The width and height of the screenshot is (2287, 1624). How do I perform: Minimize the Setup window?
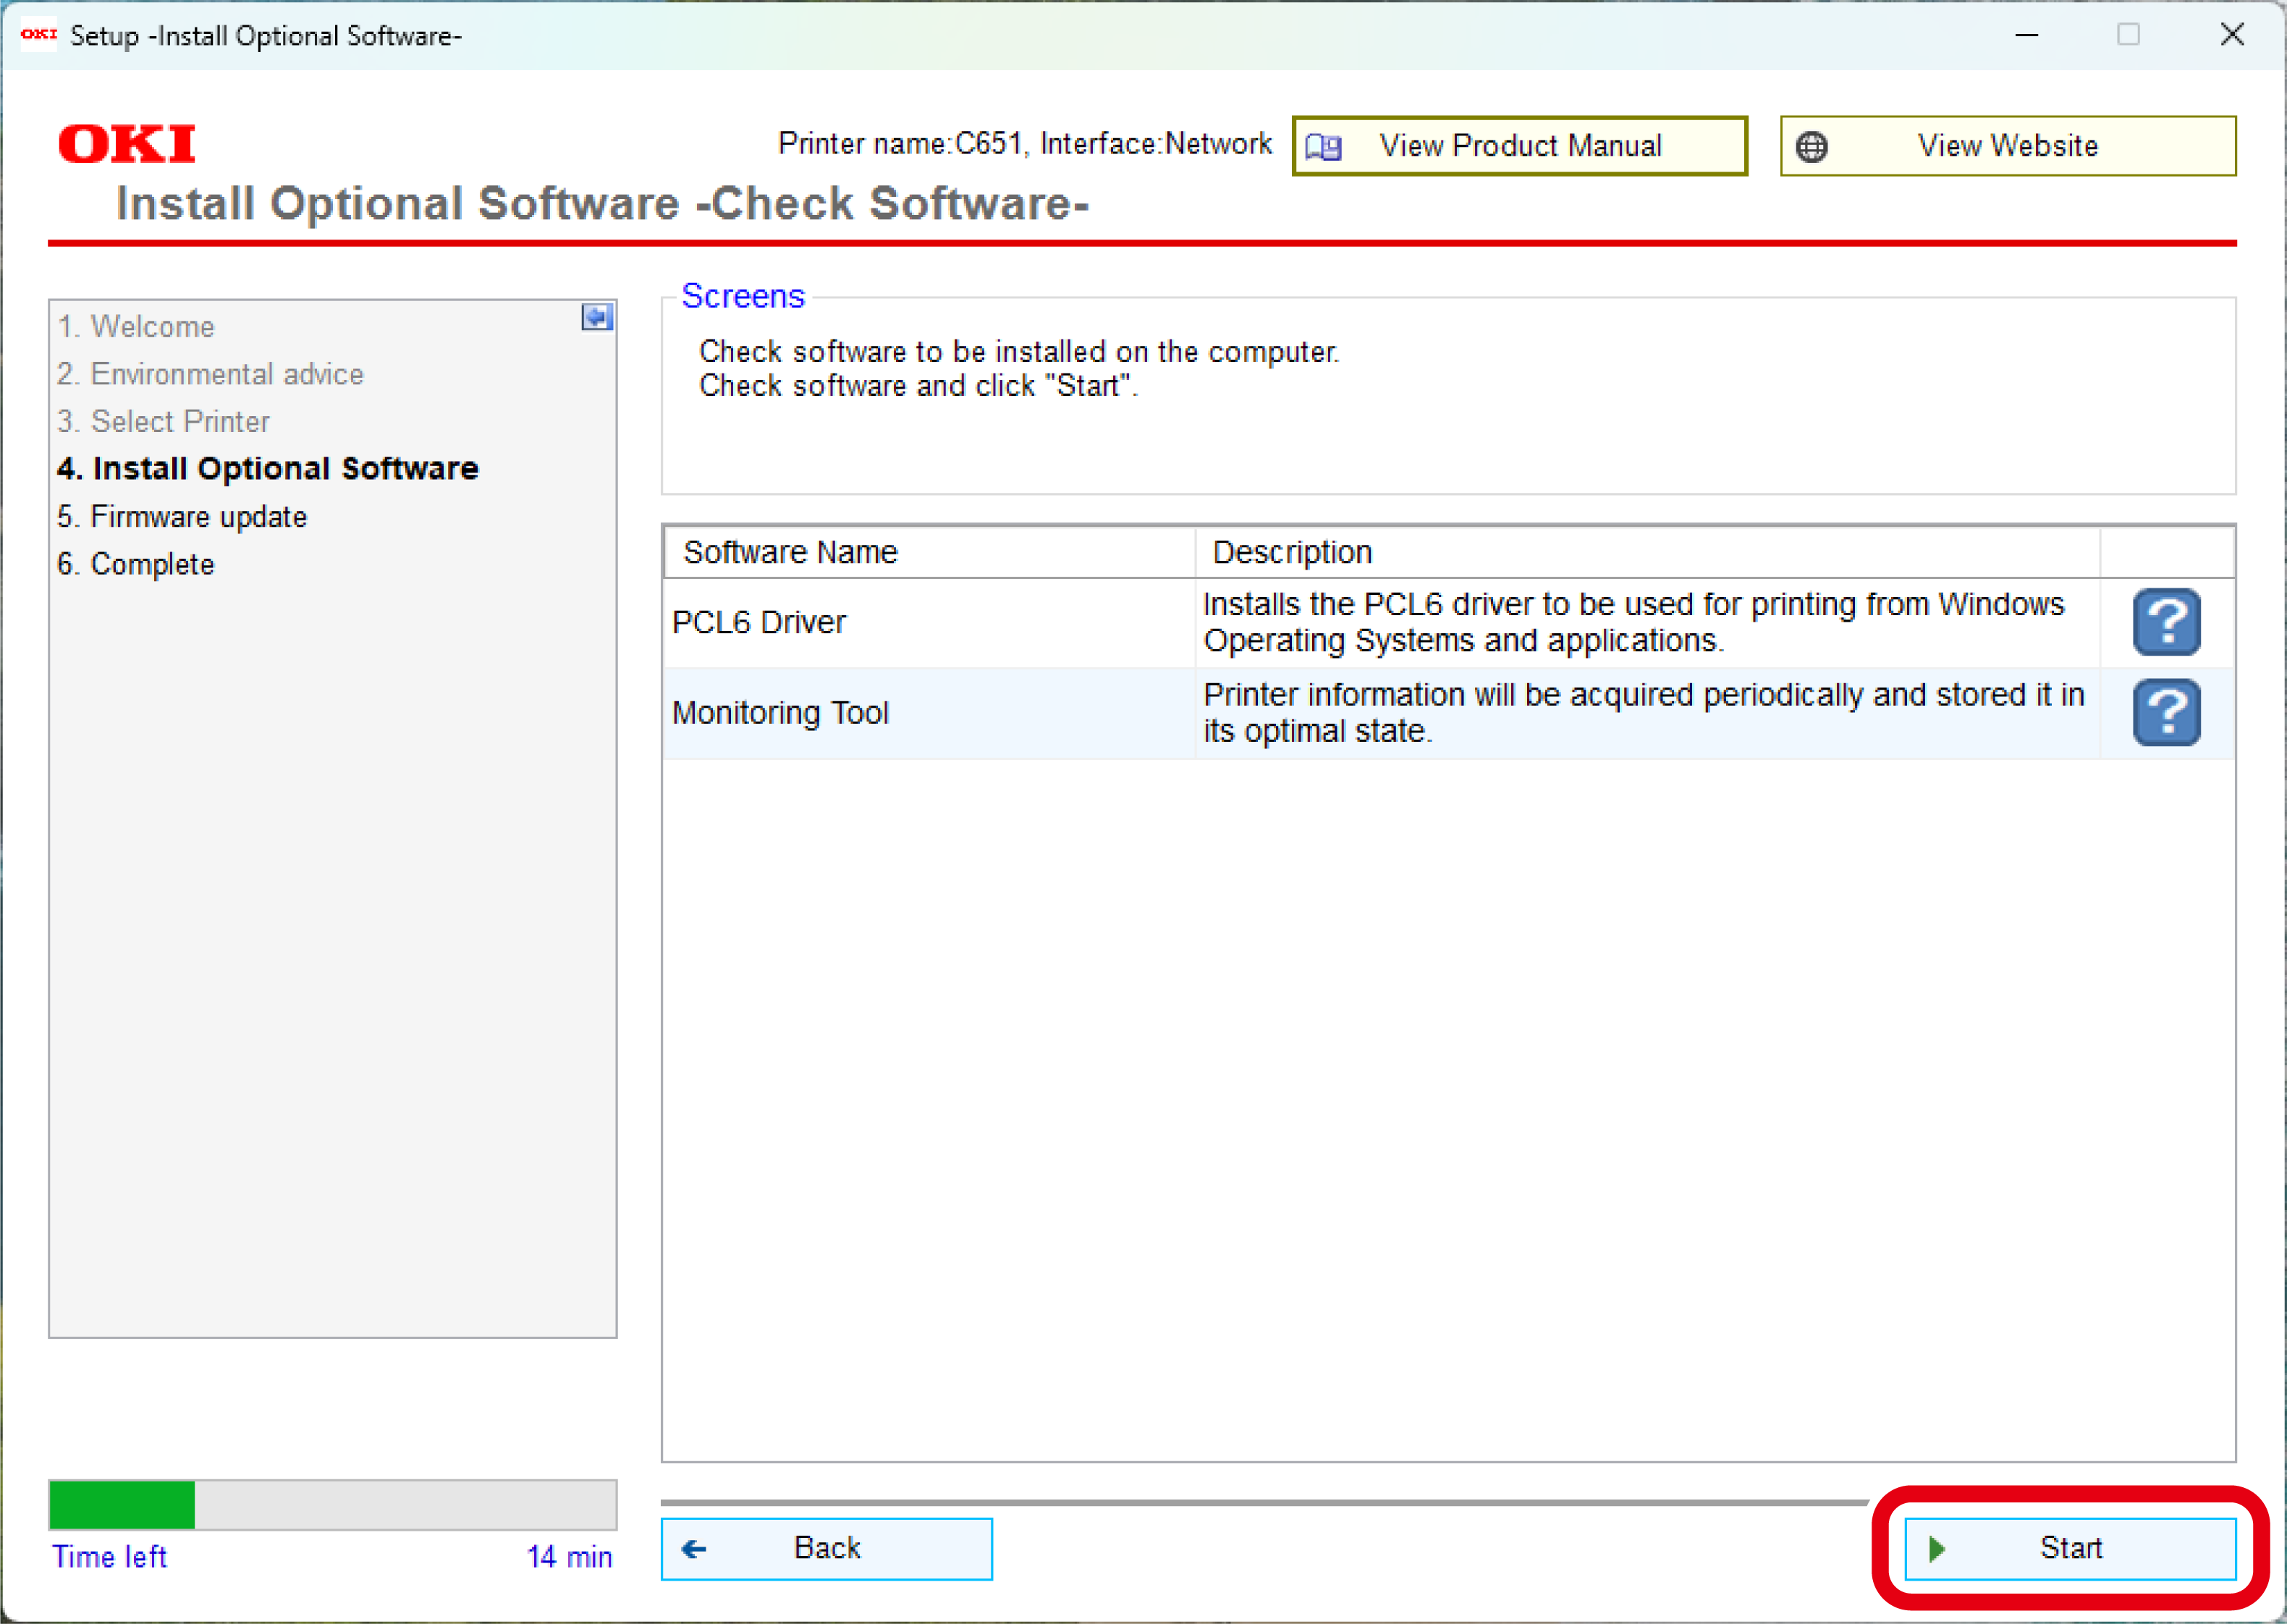2026,35
